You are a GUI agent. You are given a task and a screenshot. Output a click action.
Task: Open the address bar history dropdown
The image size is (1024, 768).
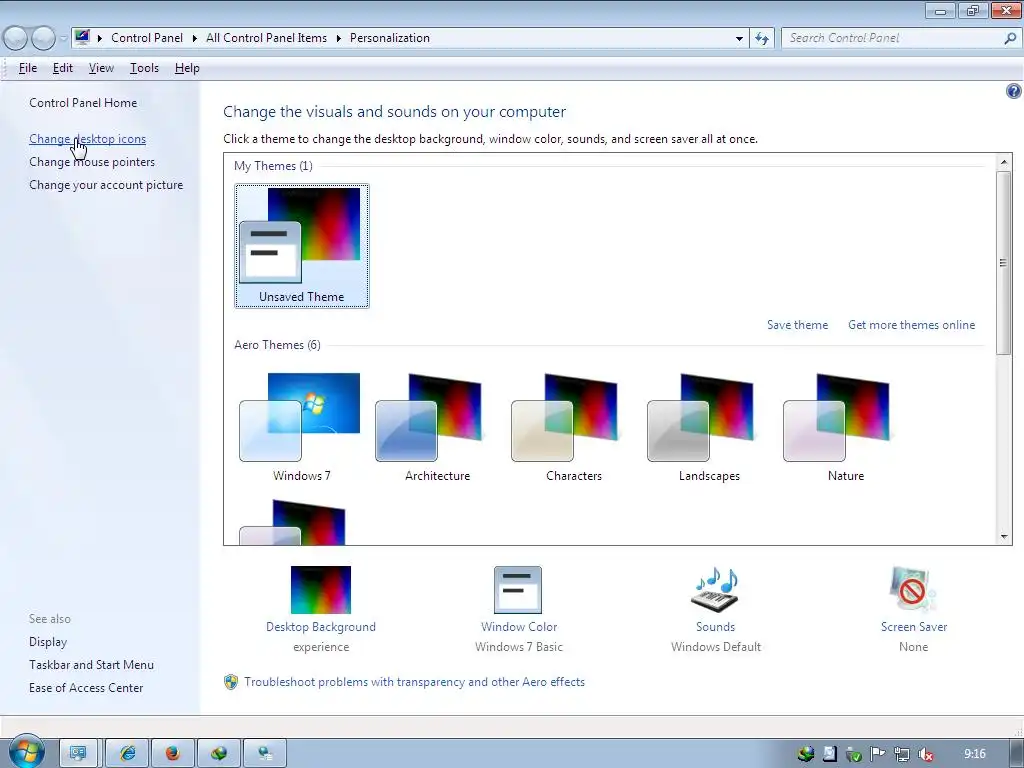click(739, 39)
